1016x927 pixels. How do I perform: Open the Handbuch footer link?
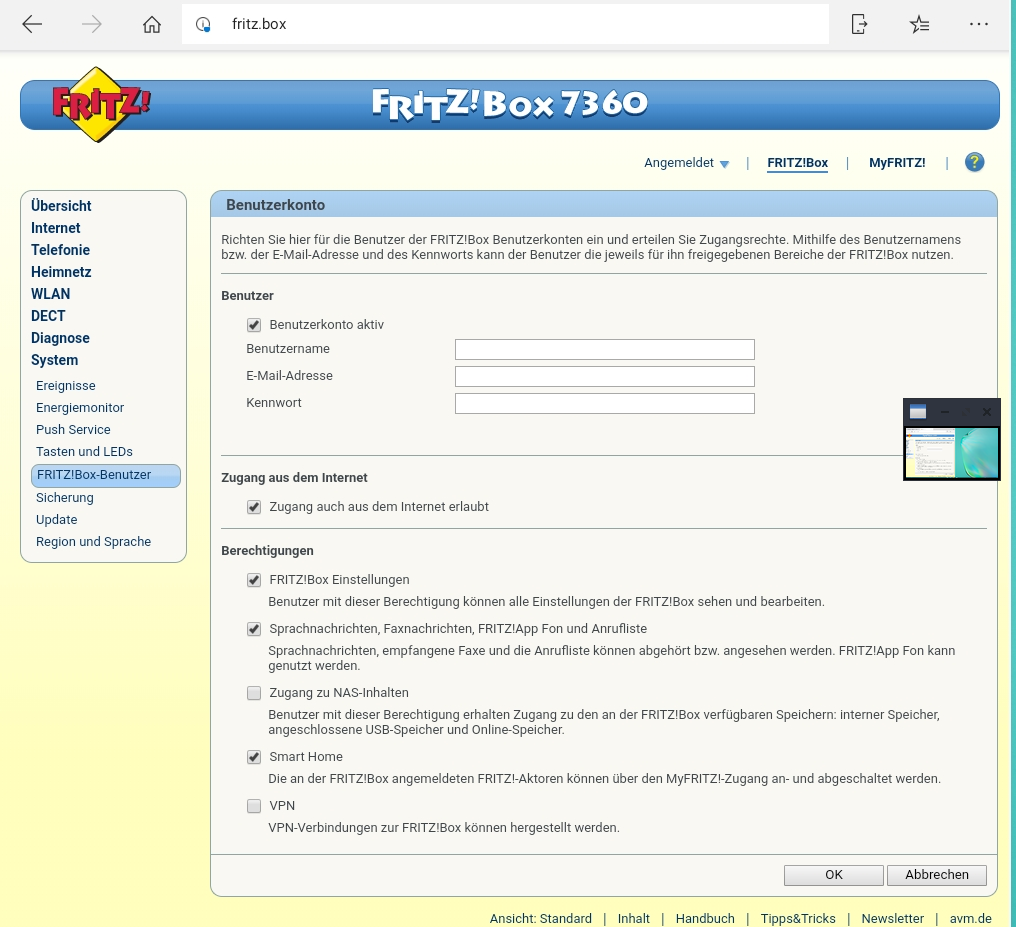705,918
